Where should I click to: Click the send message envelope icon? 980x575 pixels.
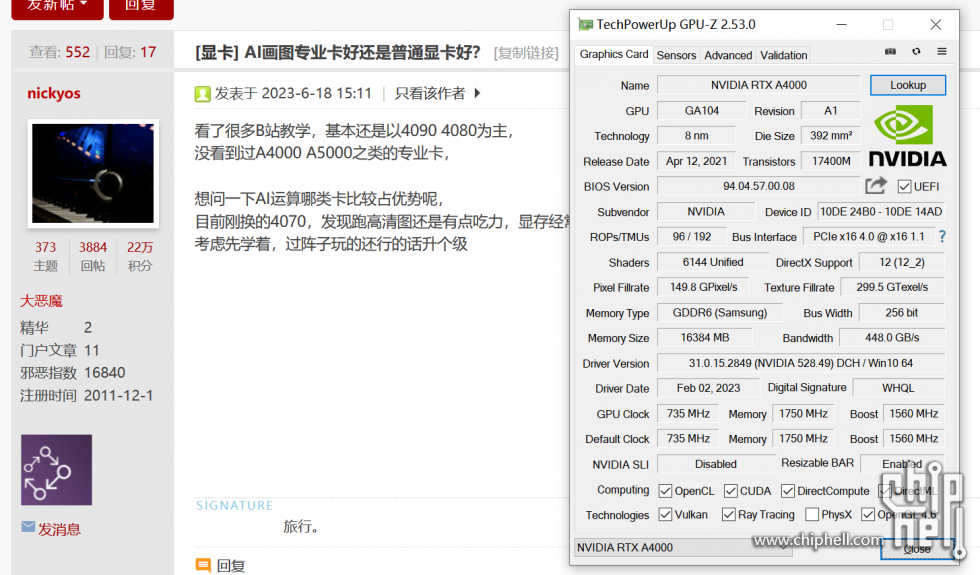click(28, 526)
